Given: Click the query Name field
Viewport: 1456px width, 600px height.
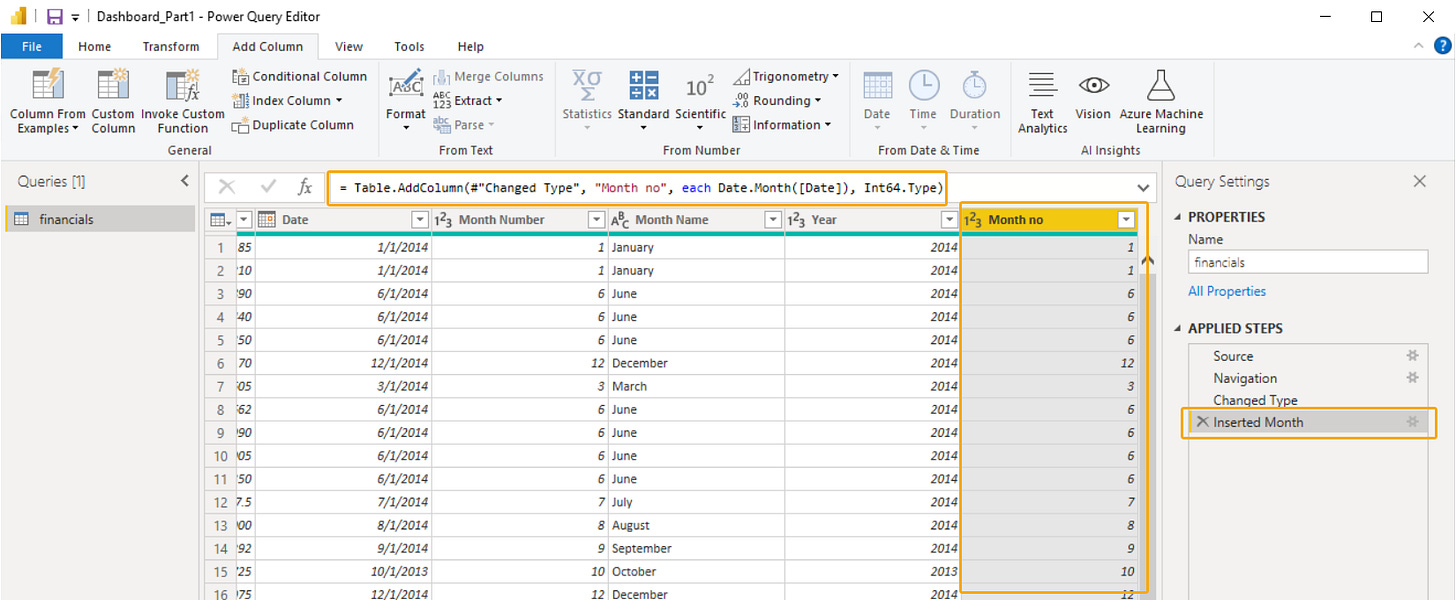Looking at the screenshot, I should click(x=1308, y=262).
